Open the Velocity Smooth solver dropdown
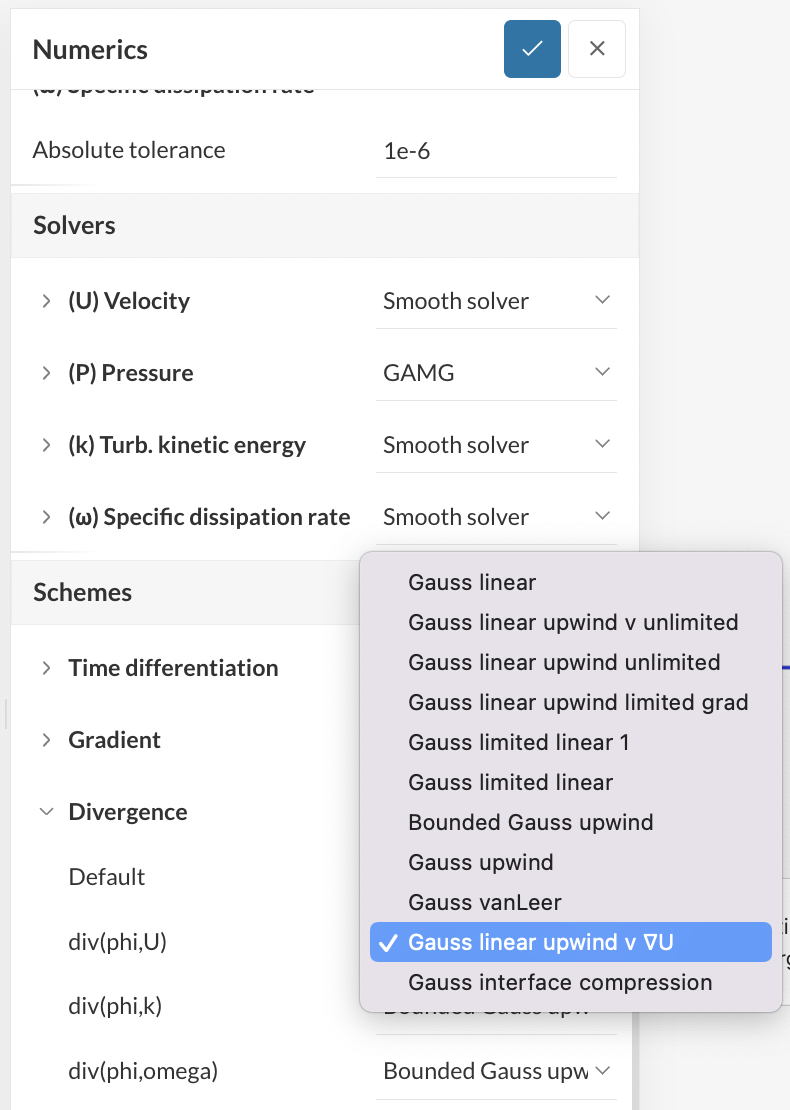The image size is (790, 1110). pos(496,301)
